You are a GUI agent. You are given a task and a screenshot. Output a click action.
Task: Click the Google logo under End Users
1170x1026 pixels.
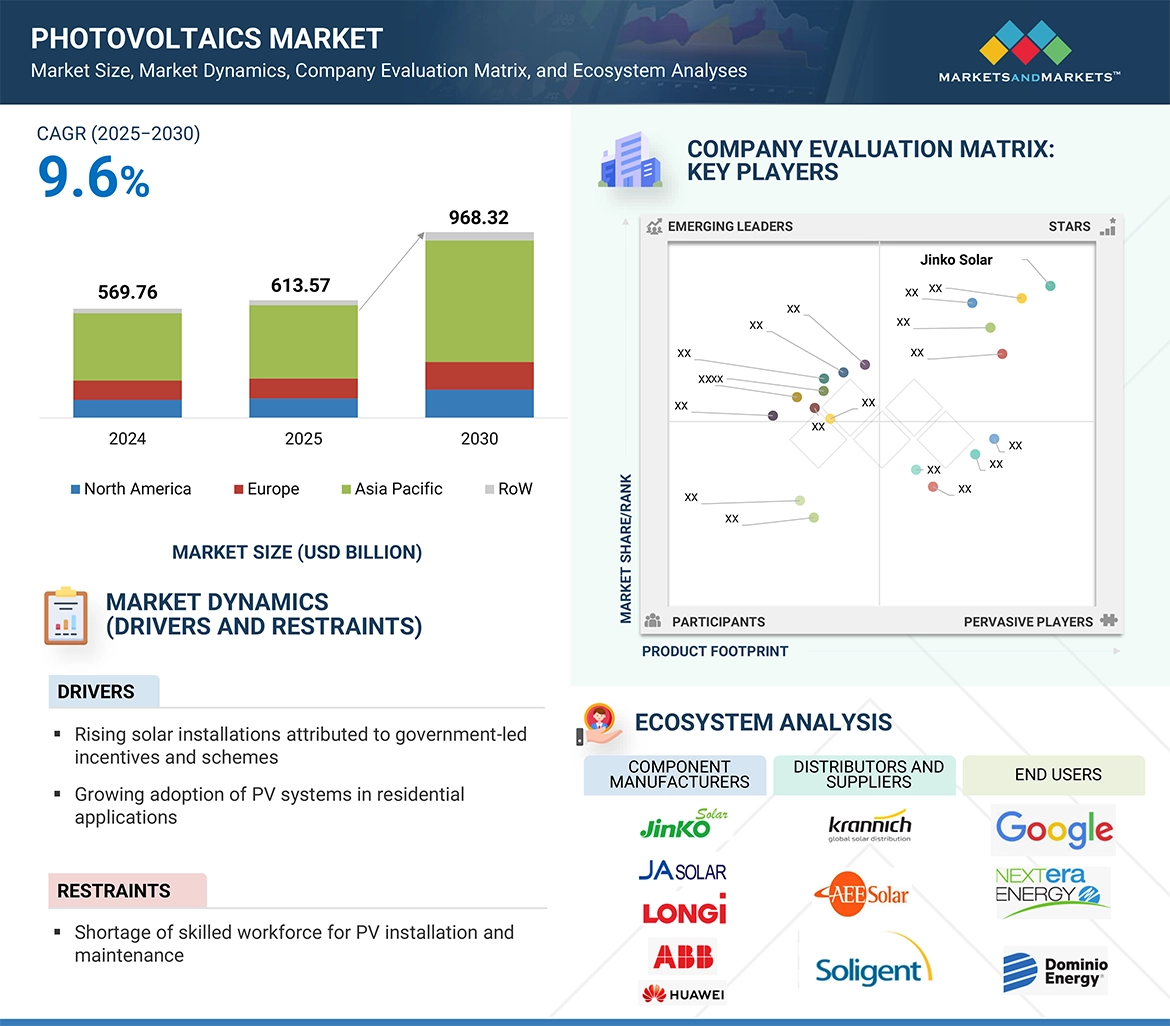tap(1054, 829)
